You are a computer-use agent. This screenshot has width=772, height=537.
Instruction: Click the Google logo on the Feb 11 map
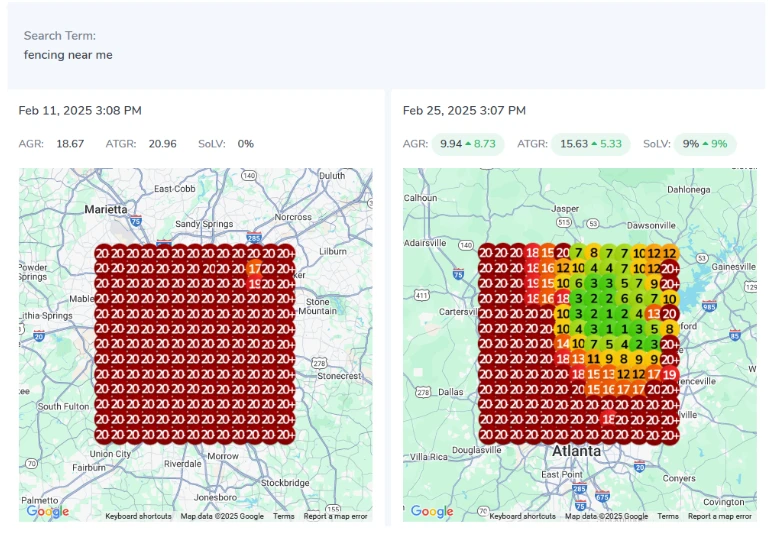coord(48,511)
